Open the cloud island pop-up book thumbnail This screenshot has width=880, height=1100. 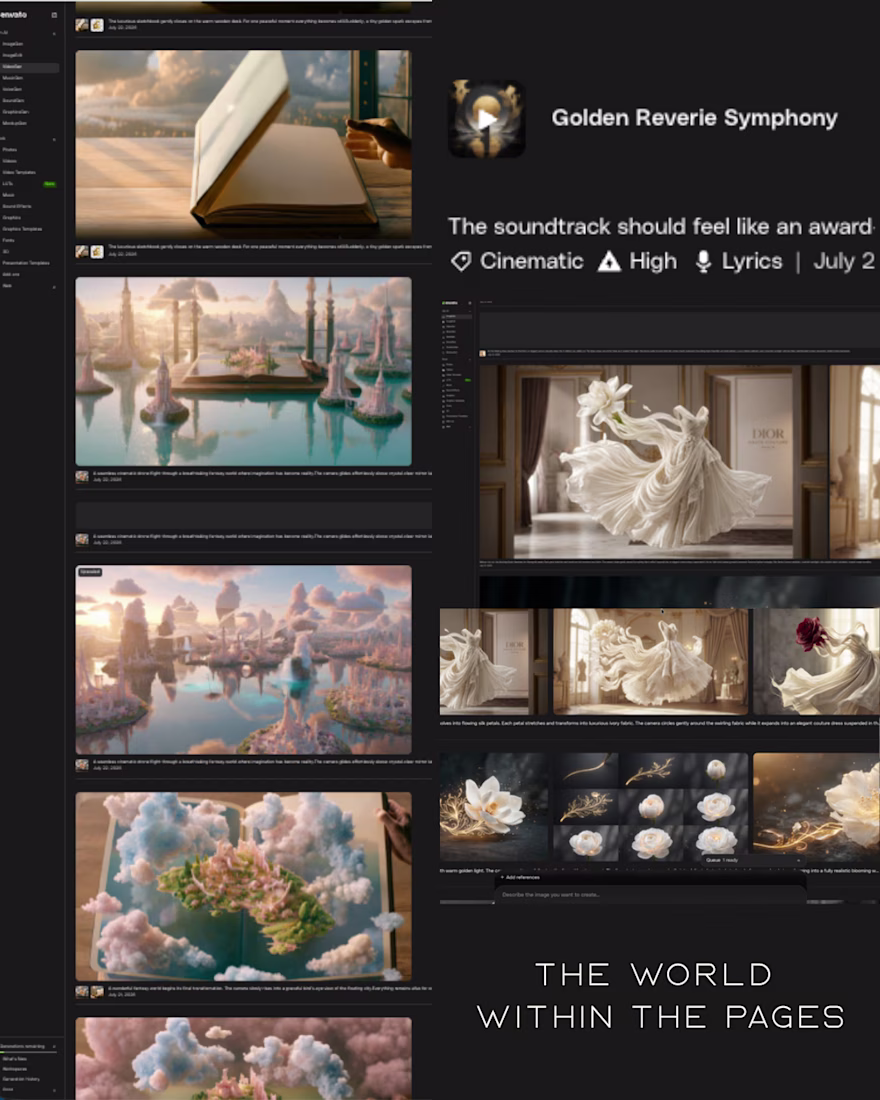(x=244, y=886)
